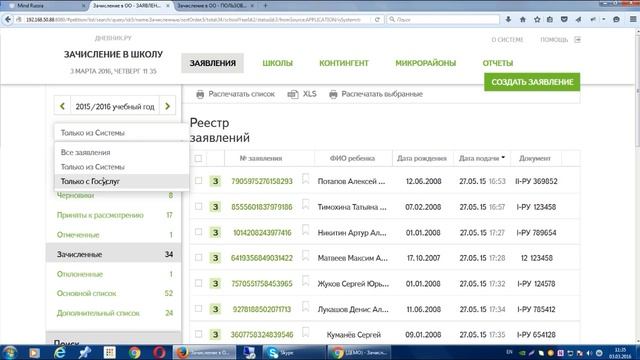Reload the page with browser refresh icon

click(x=377, y=19)
